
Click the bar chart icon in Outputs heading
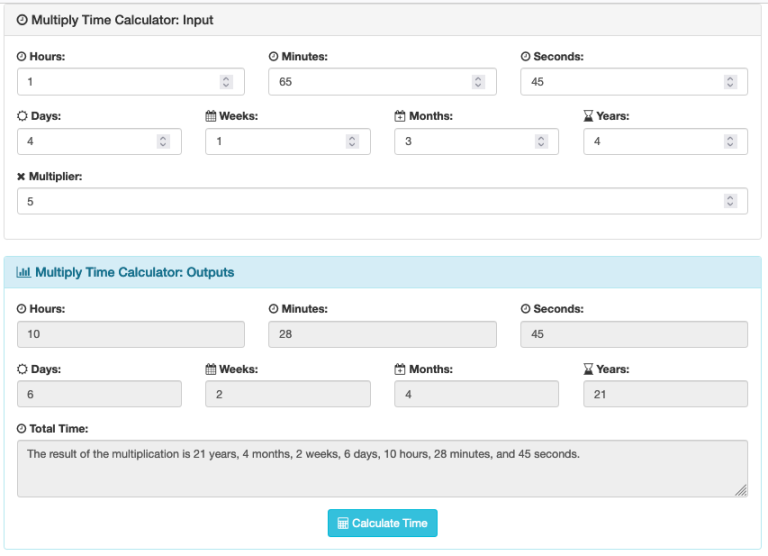(x=24, y=272)
